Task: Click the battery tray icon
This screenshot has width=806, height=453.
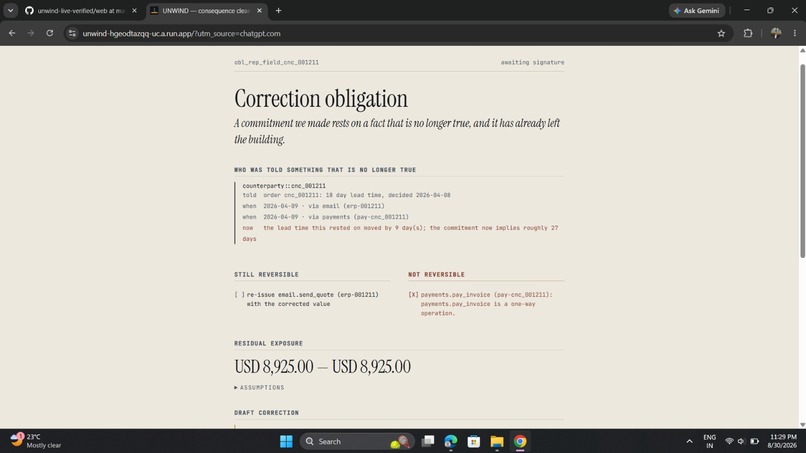Action: pos(755,441)
